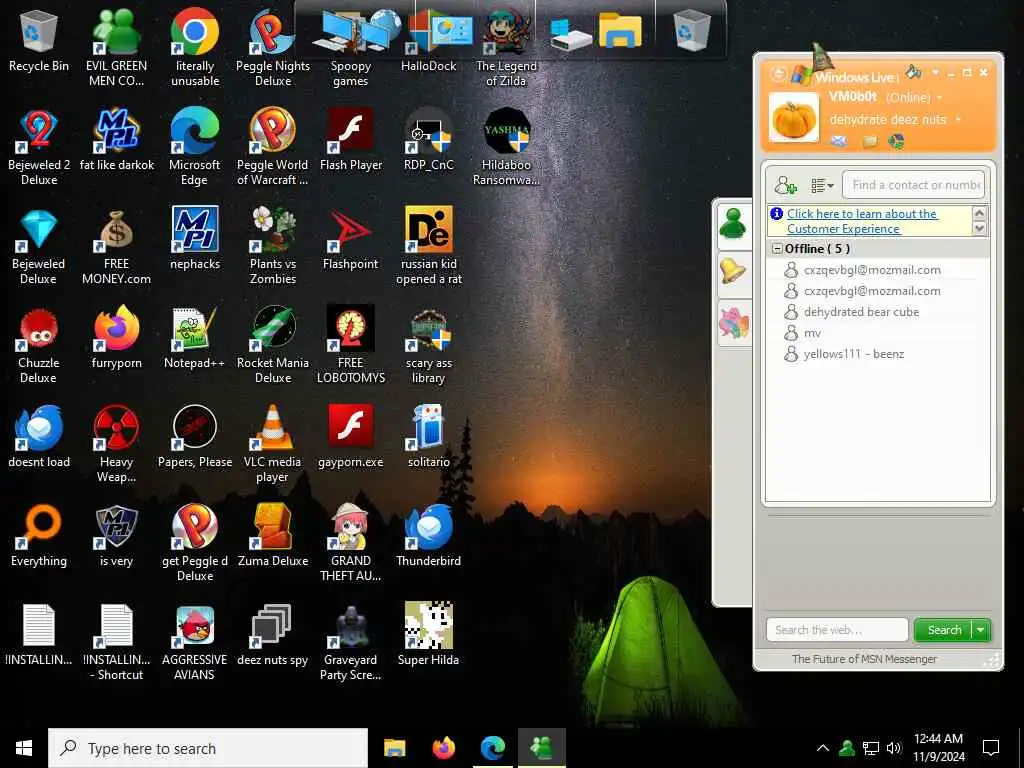Click the pumpkin display picture

[793, 118]
